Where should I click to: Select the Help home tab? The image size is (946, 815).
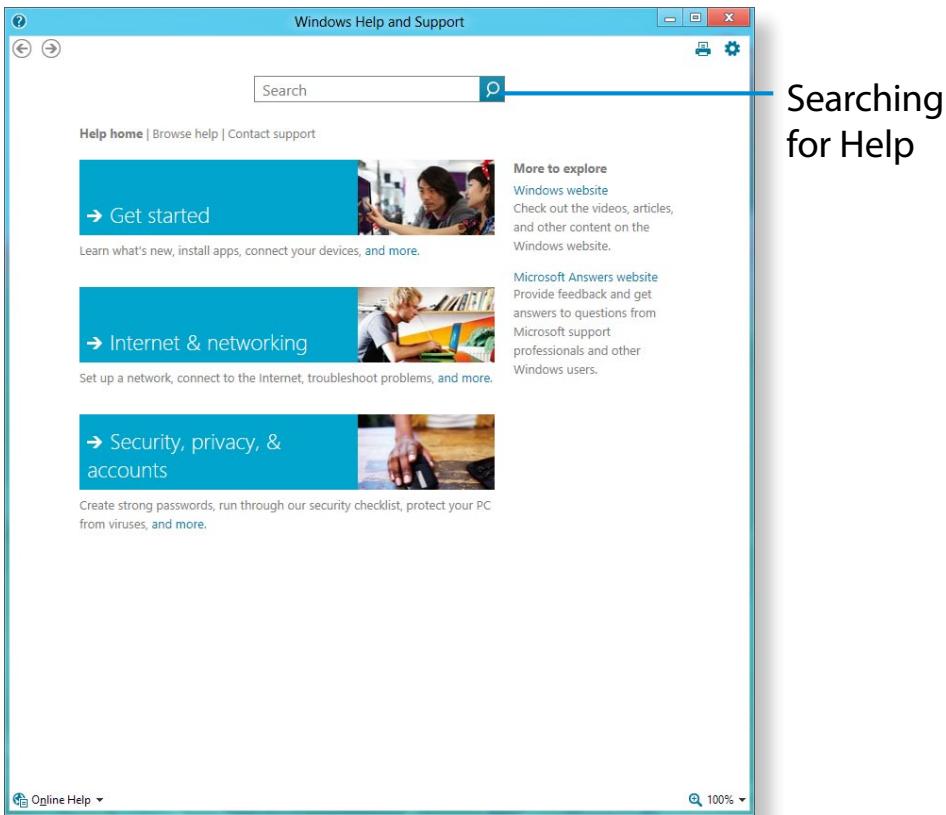coord(111,133)
